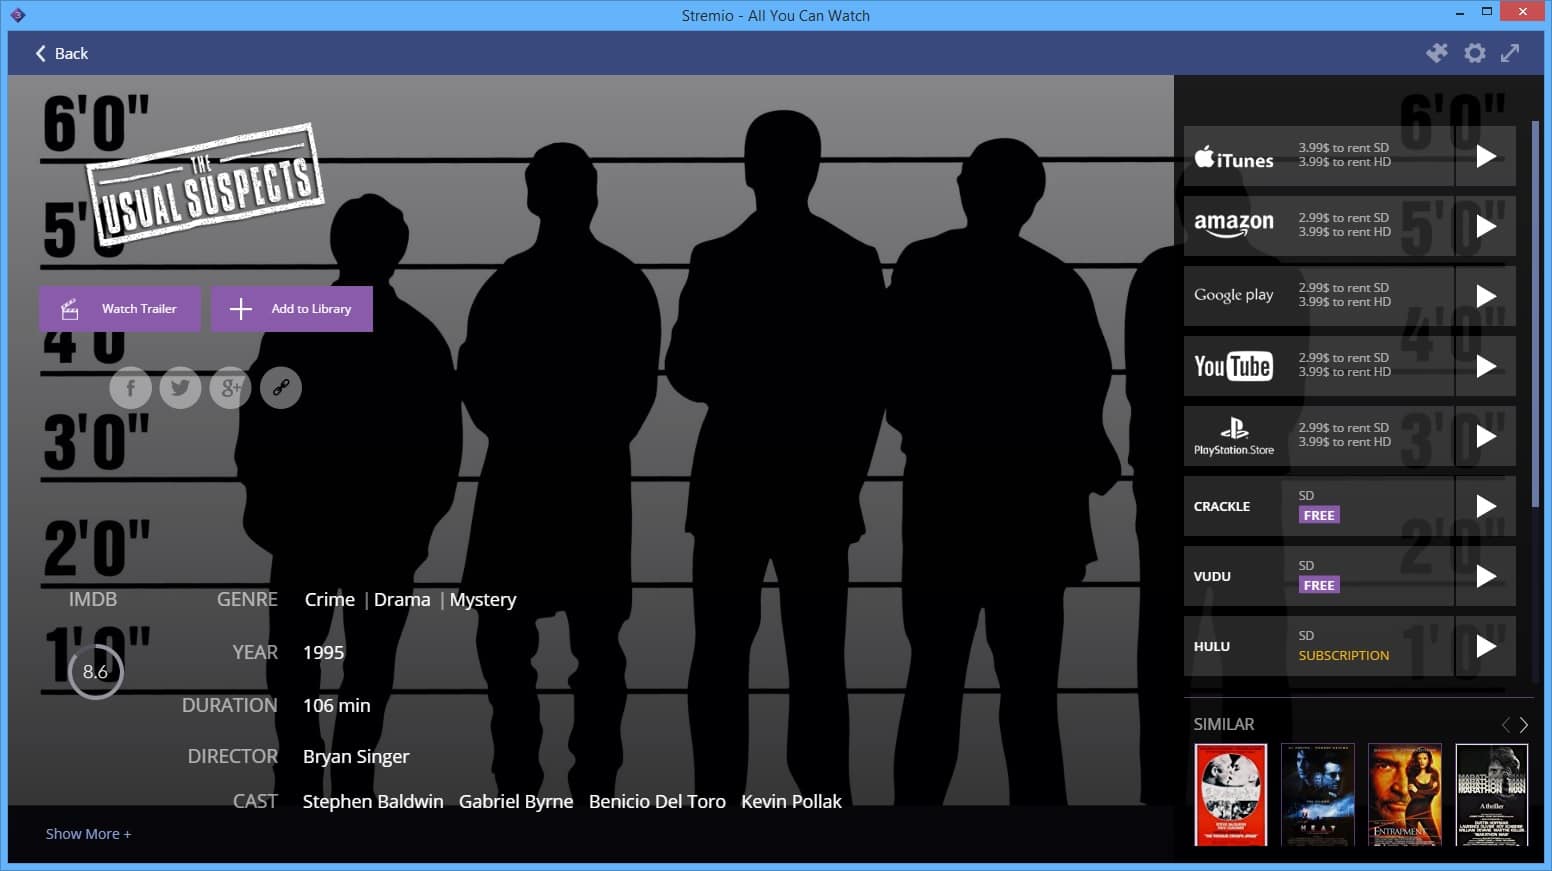1552x871 pixels.
Task: Click the Mystery genre link
Action: point(483,600)
